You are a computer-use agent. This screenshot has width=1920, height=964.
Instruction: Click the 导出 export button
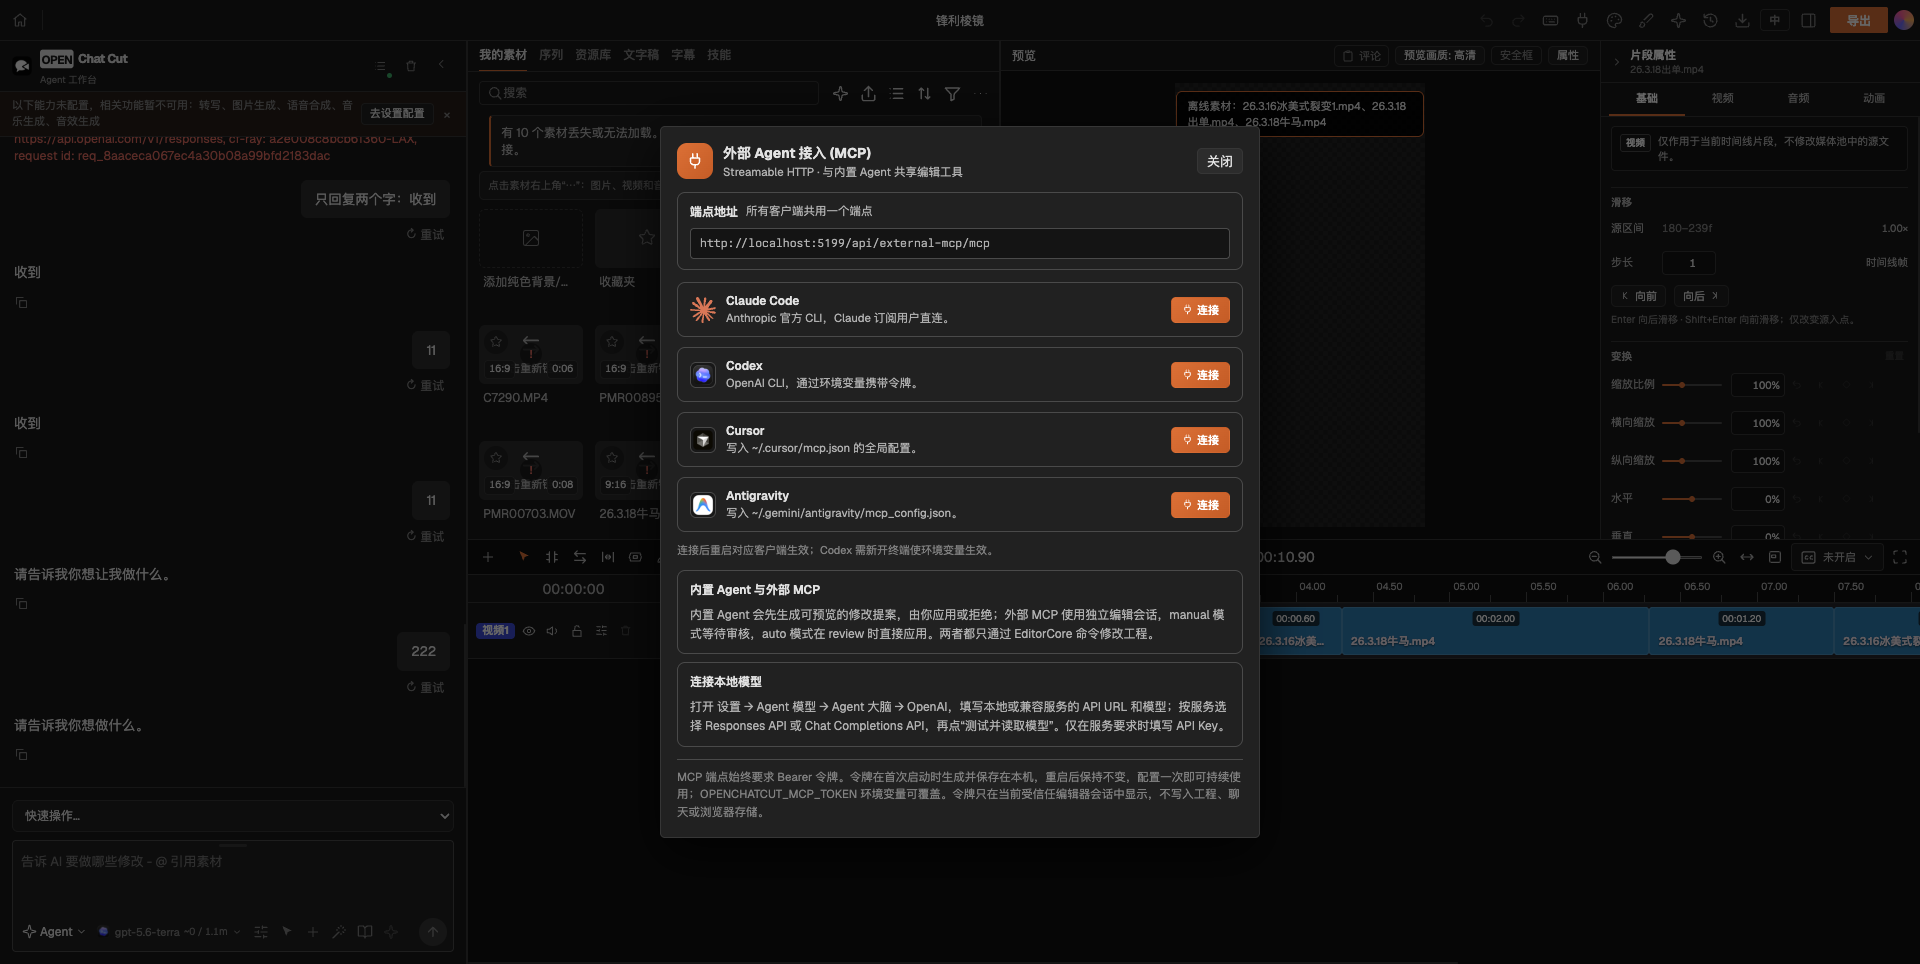(x=1858, y=21)
